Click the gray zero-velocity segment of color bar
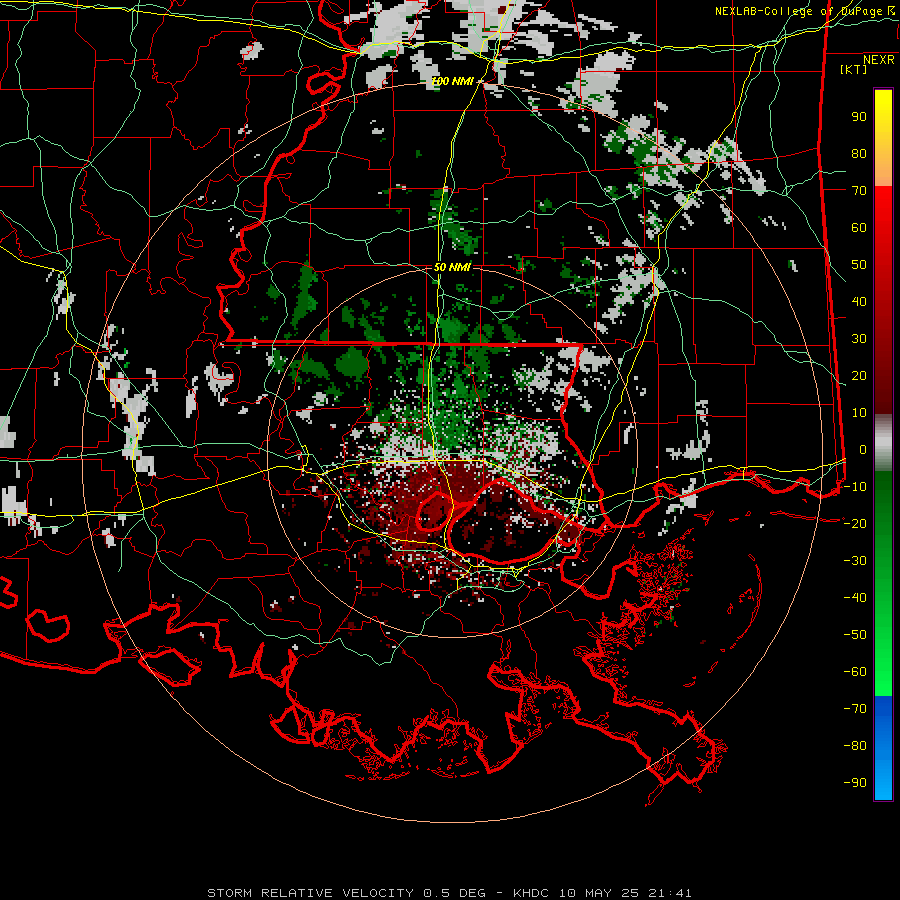Viewport: 900px width, 900px height. [883, 443]
